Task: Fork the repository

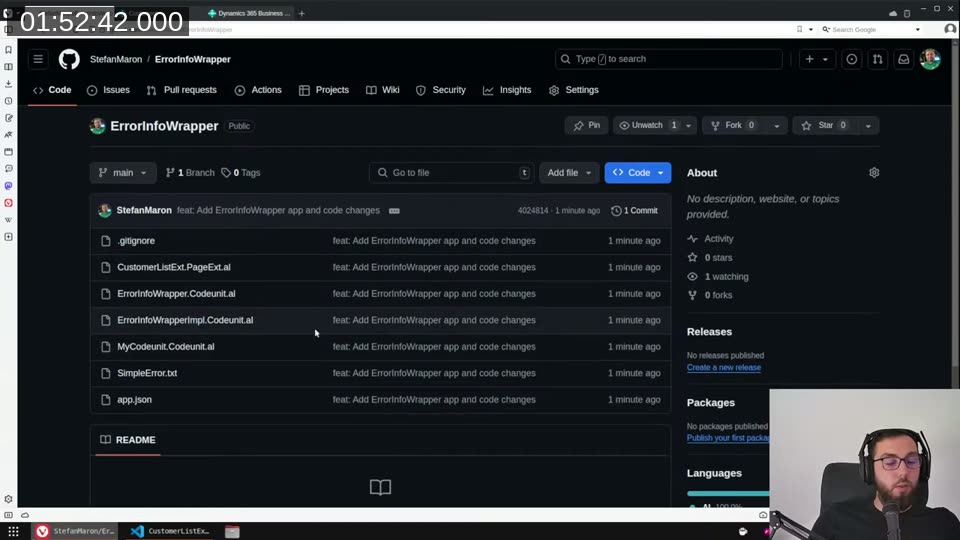Action: pos(734,126)
